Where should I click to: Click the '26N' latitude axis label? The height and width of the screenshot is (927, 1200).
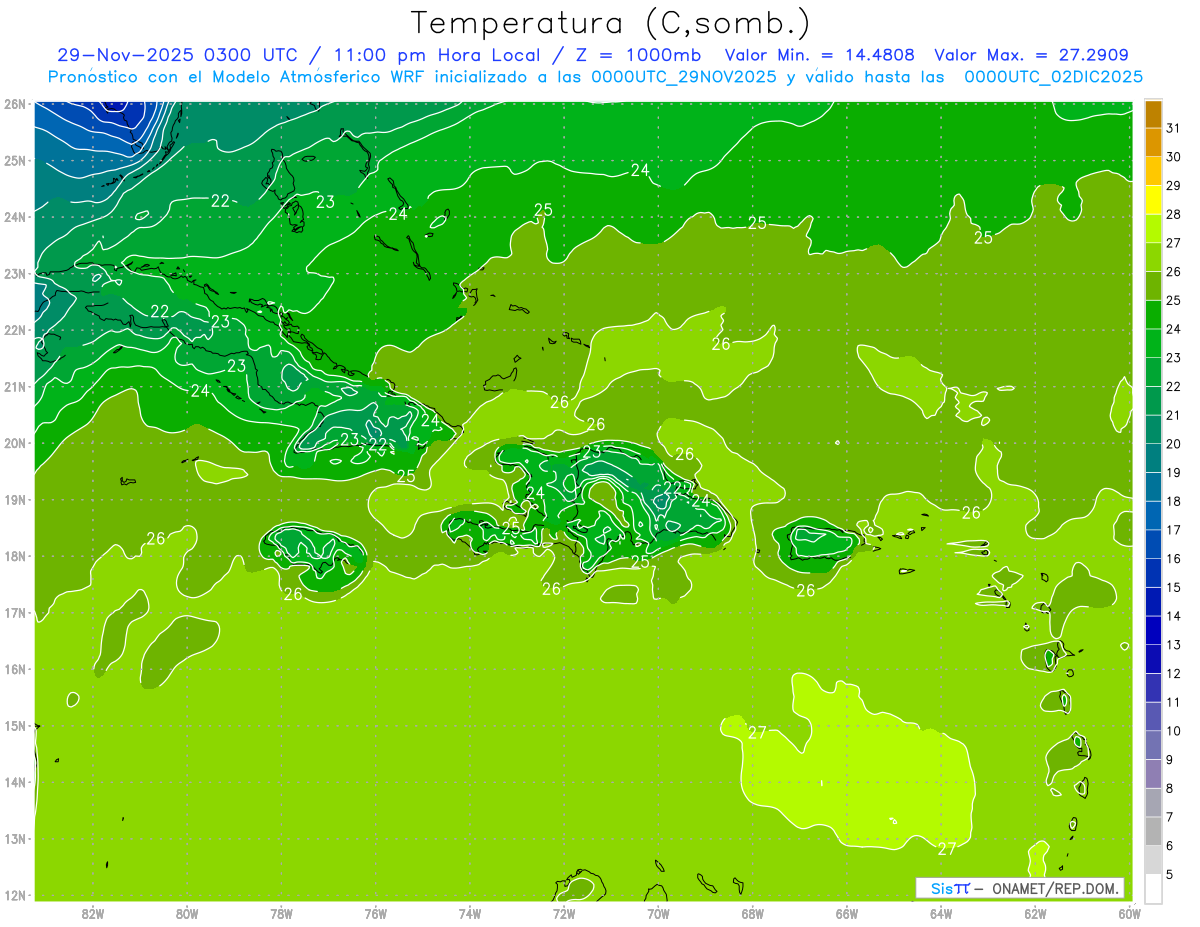pyautogui.click(x=15, y=104)
